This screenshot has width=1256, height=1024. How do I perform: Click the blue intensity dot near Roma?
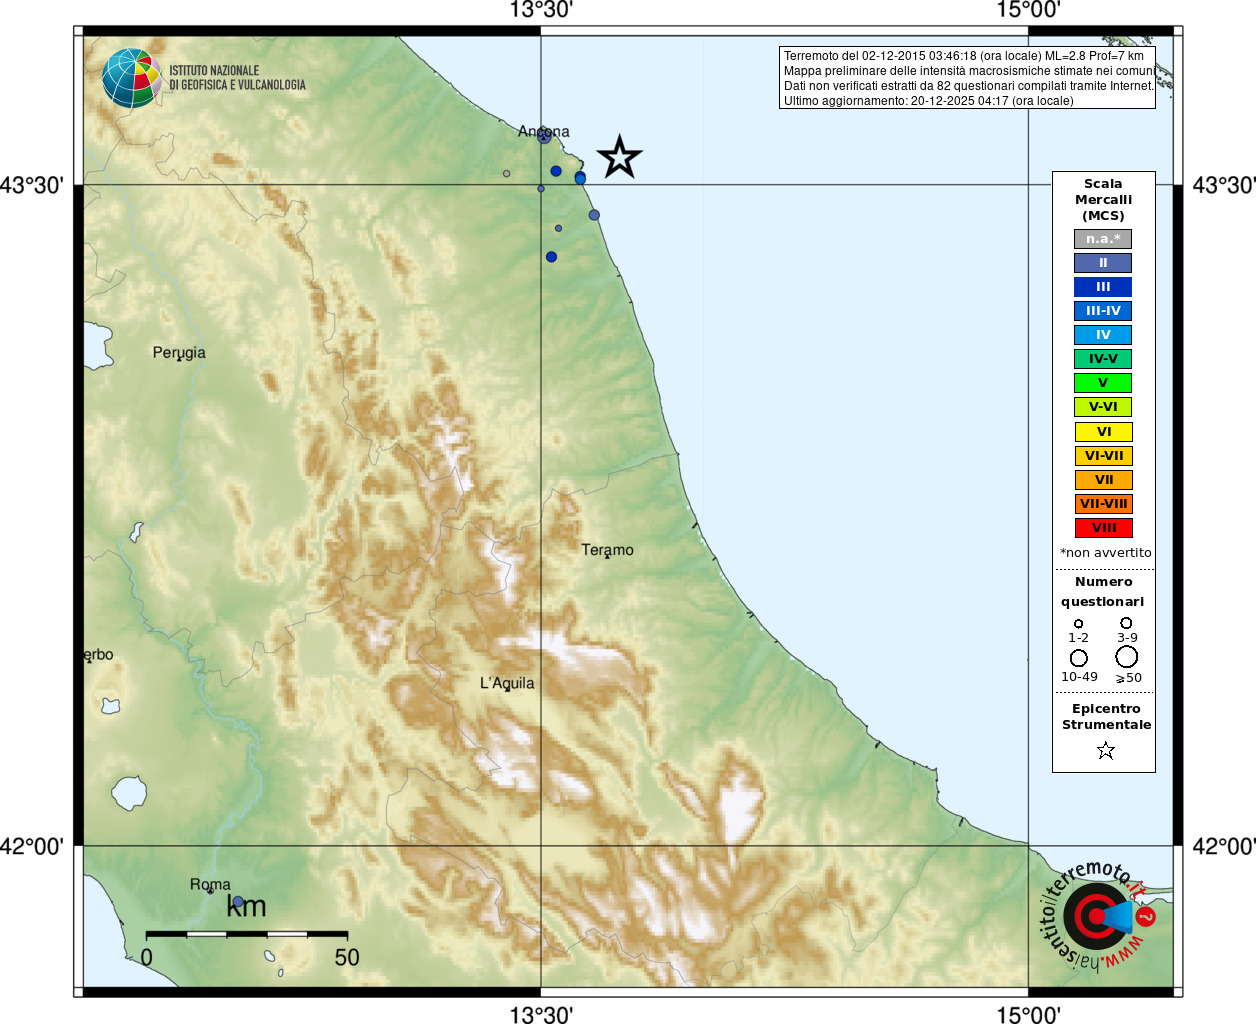point(238,902)
